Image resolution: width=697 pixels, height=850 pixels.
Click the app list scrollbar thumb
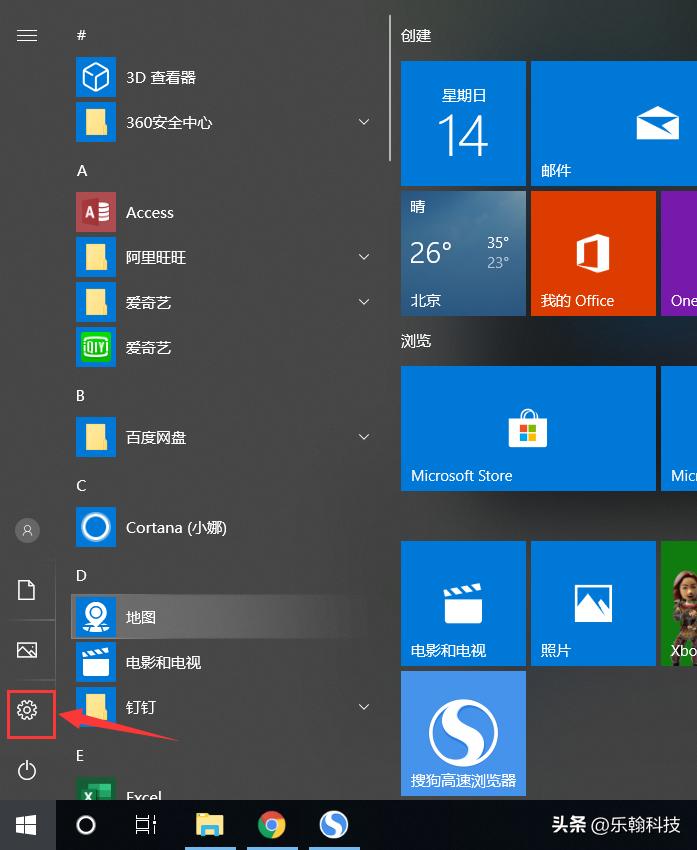390,88
